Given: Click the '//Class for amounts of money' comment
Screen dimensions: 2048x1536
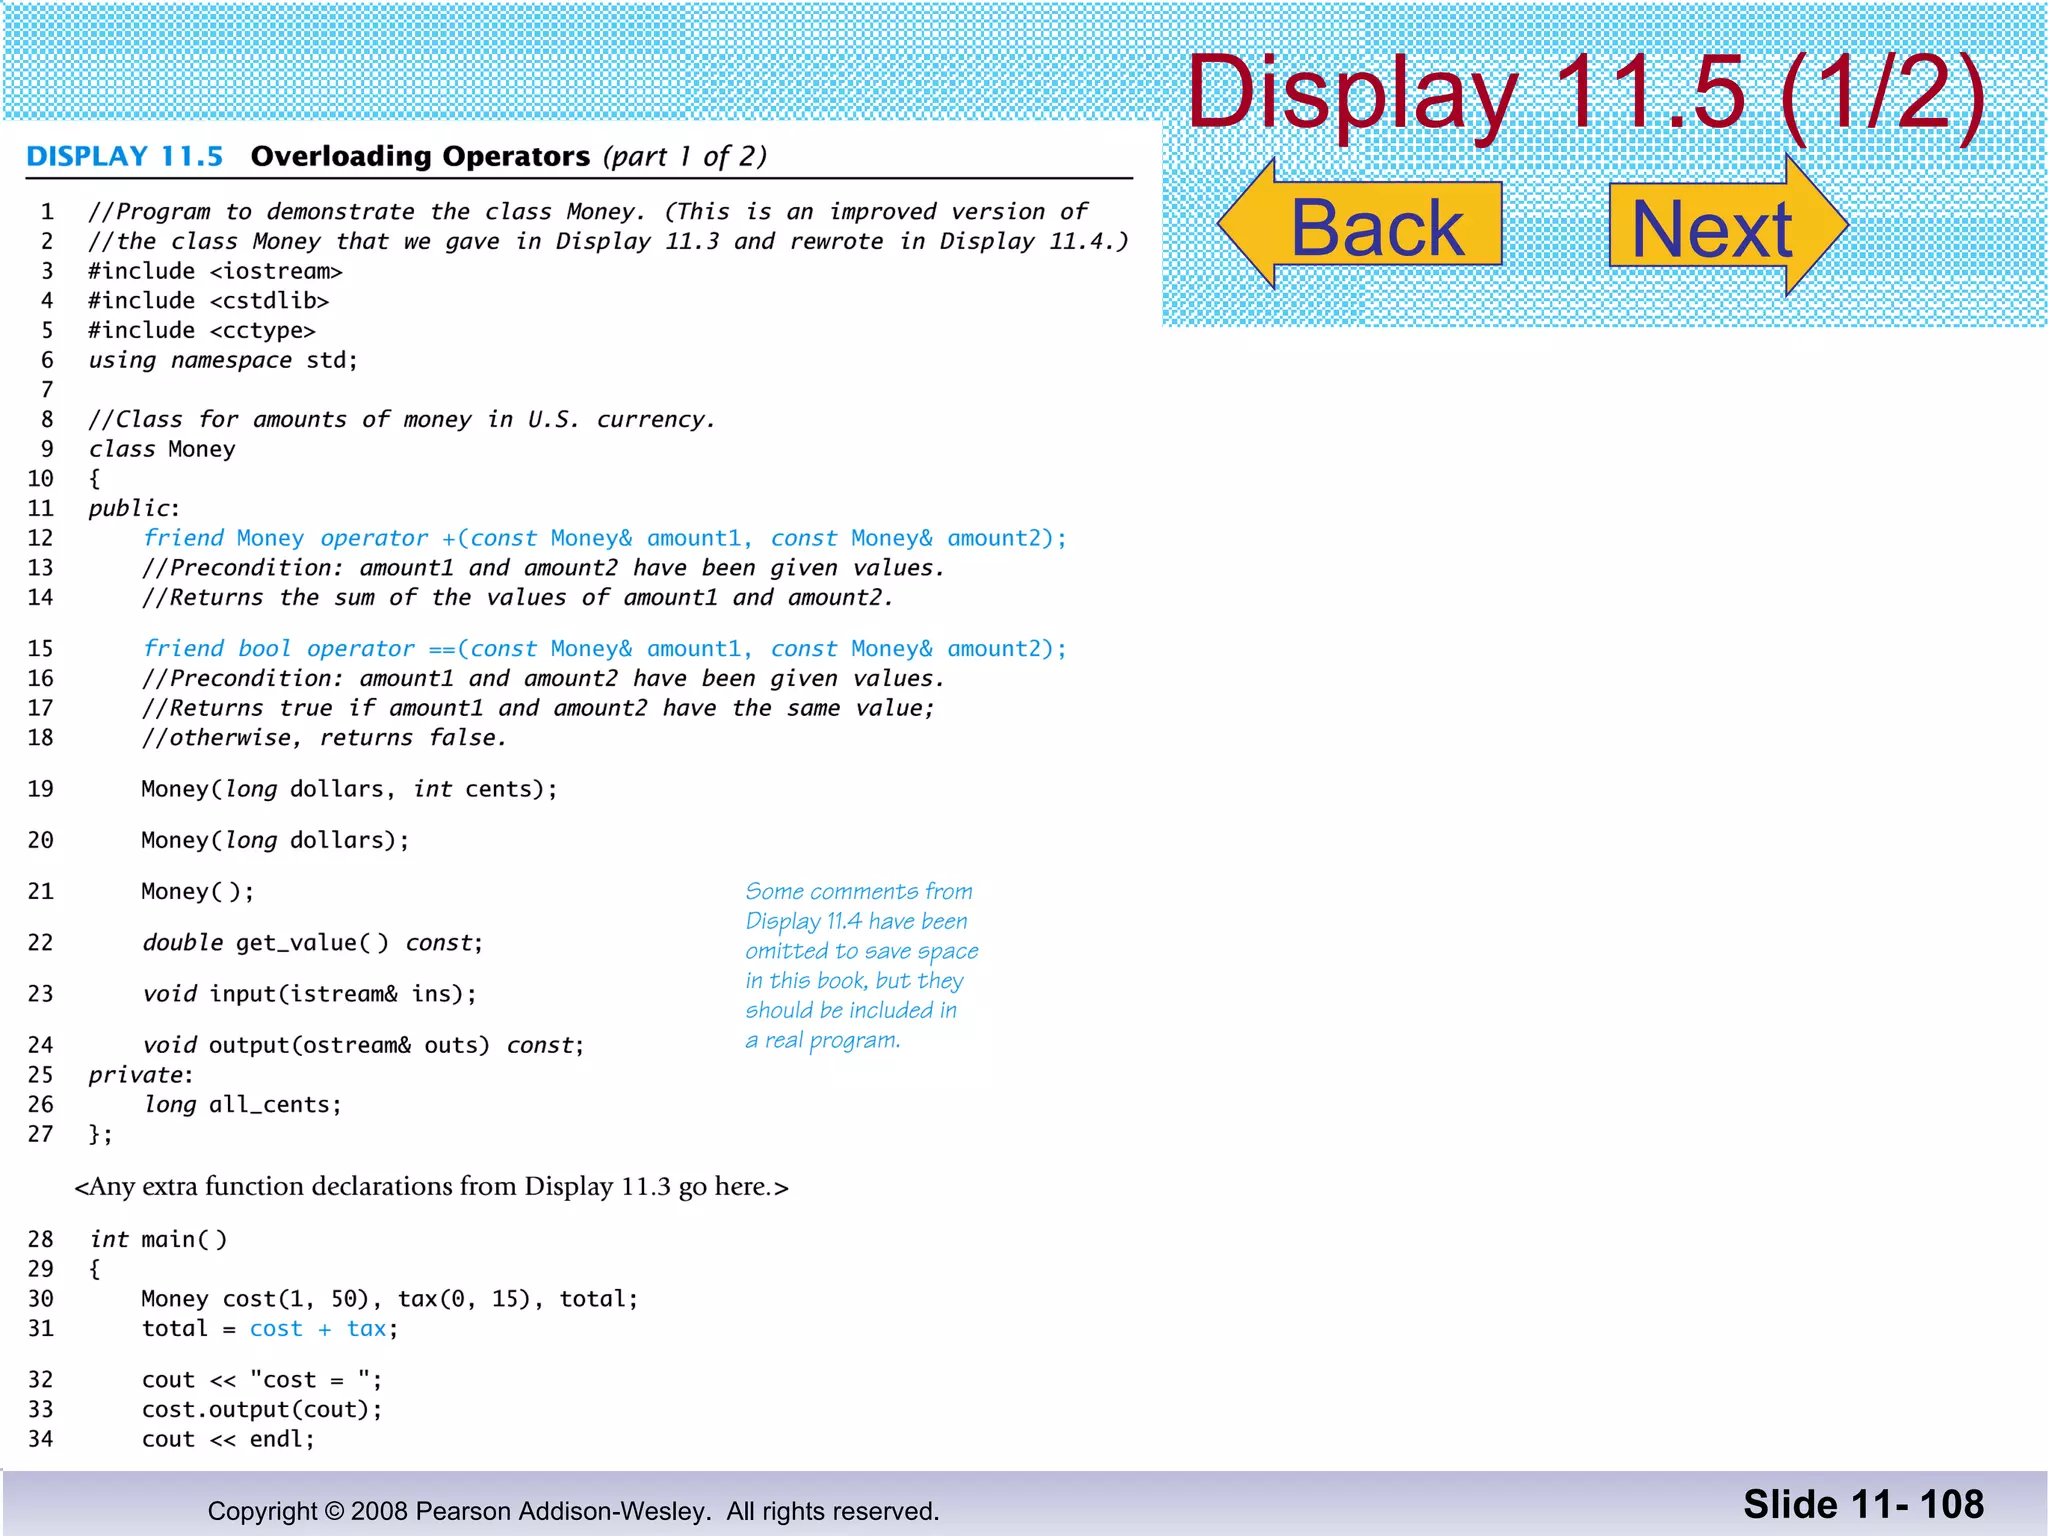Looking at the screenshot, I should (x=402, y=419).
